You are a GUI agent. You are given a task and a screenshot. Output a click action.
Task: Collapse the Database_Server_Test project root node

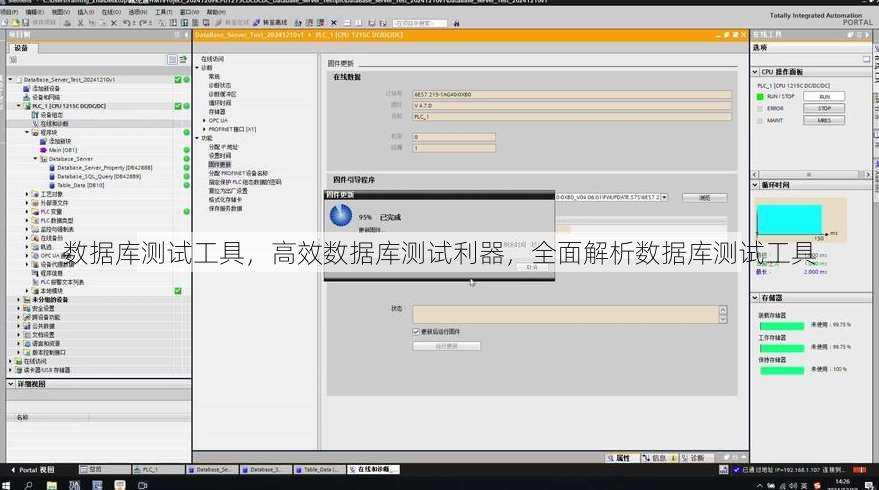pos(10,80)
